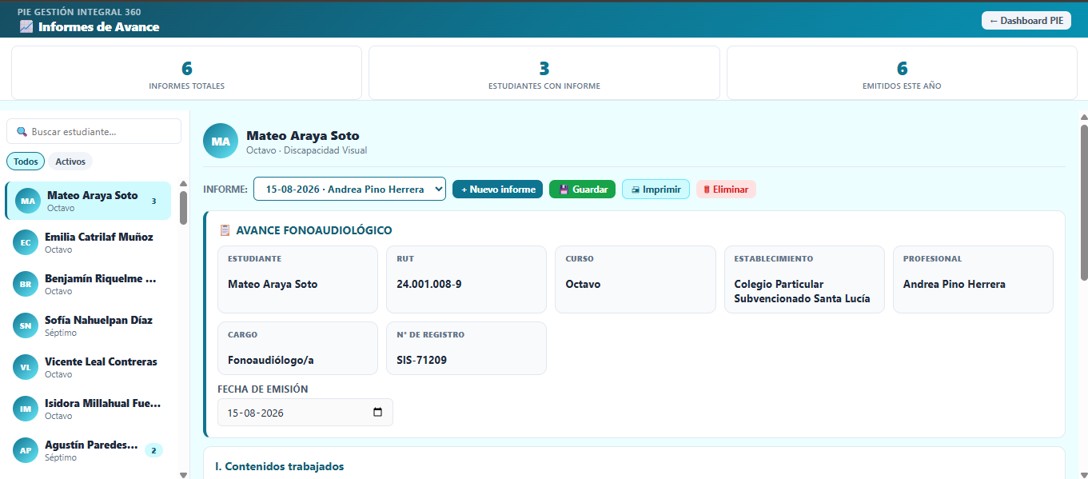Click the Cargo value Fonoaudiólogo/a

pyautogui.click(x=270, y=360)
